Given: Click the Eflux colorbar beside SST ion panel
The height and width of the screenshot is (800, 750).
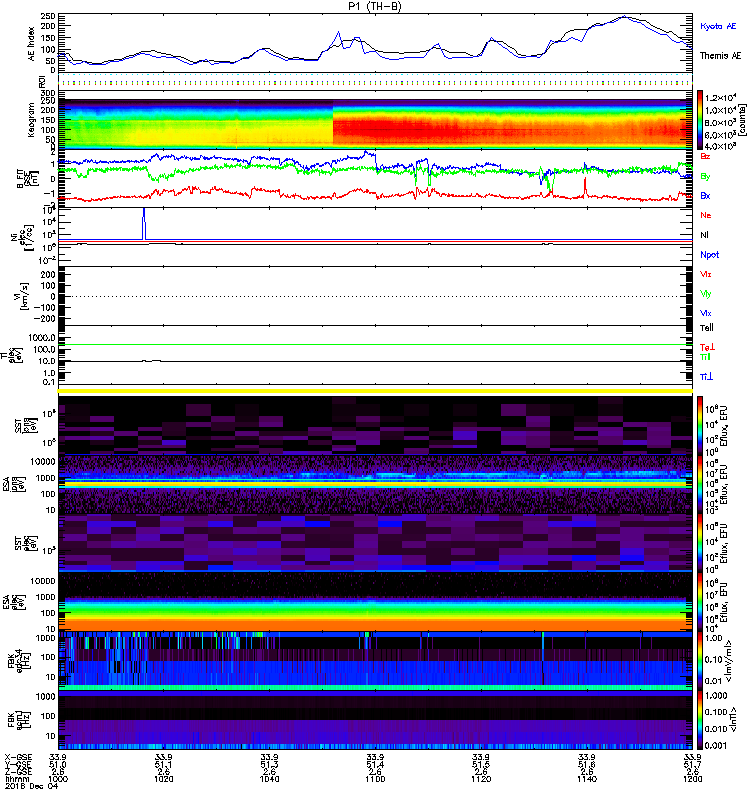Looking at the screenshot, I should coord(700,426).
